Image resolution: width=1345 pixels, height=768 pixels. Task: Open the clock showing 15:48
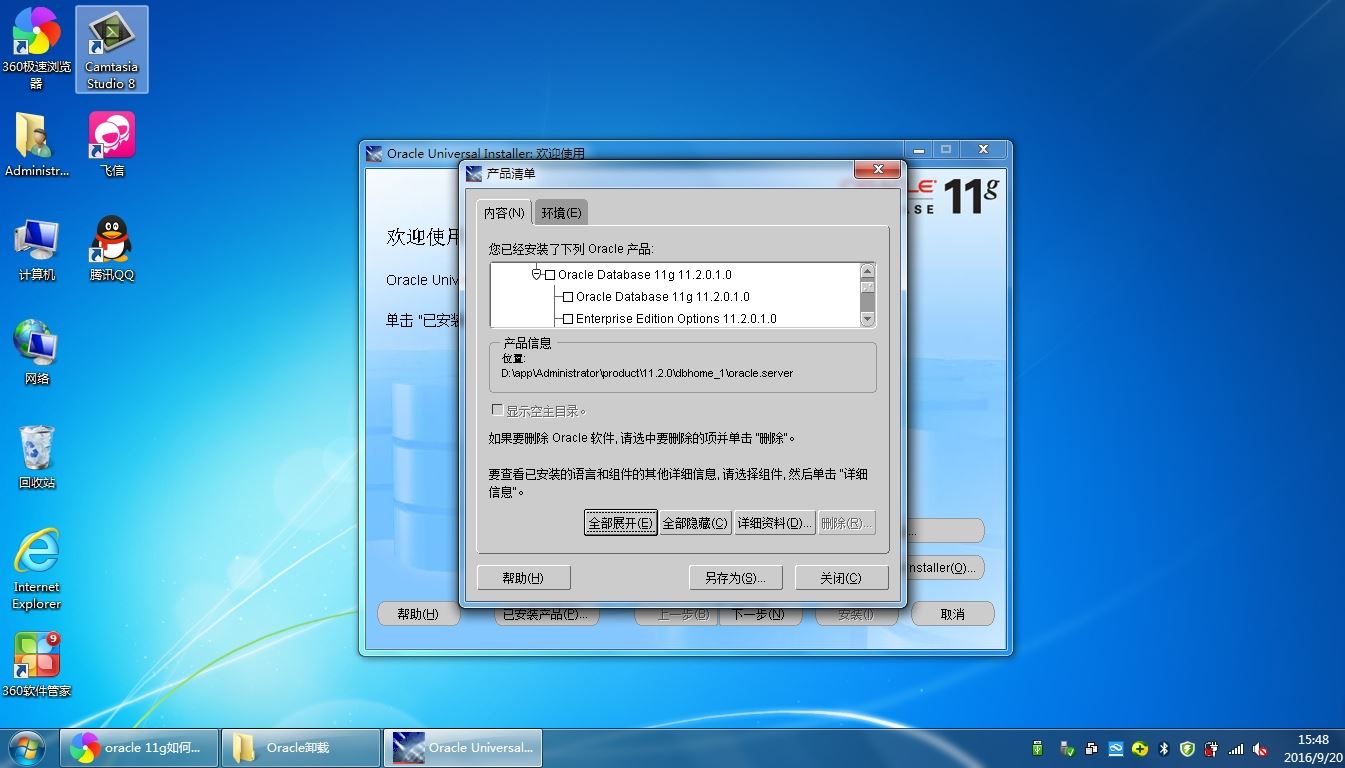click(1312, 740)
